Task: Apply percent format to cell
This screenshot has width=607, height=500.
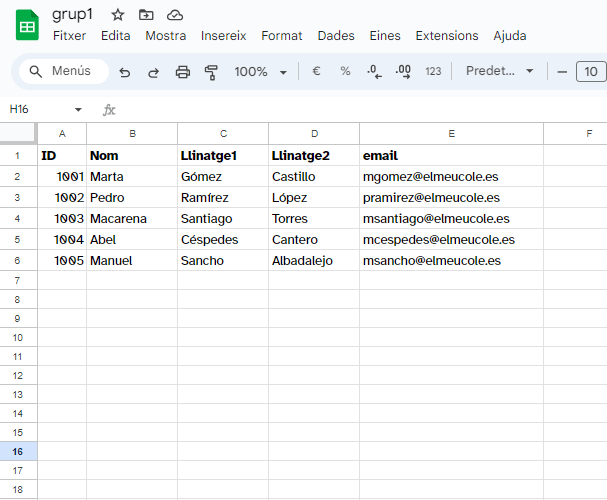Action: (345, 72)
